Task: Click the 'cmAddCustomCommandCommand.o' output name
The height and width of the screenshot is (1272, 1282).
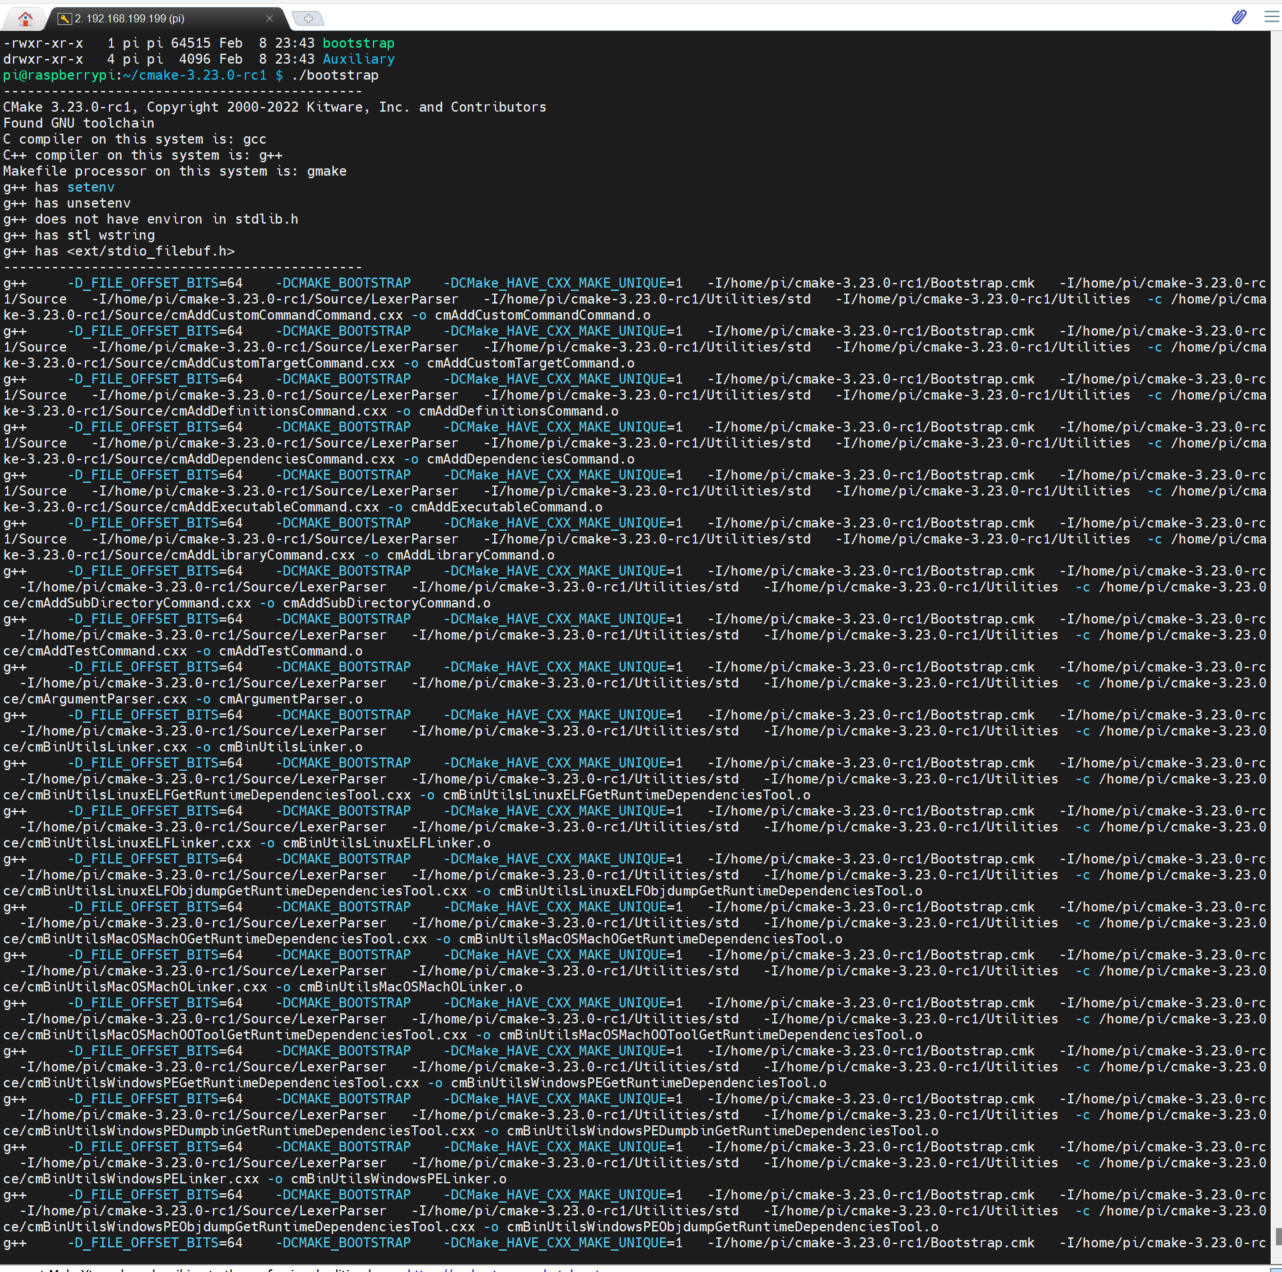Action: click(543, 315)
